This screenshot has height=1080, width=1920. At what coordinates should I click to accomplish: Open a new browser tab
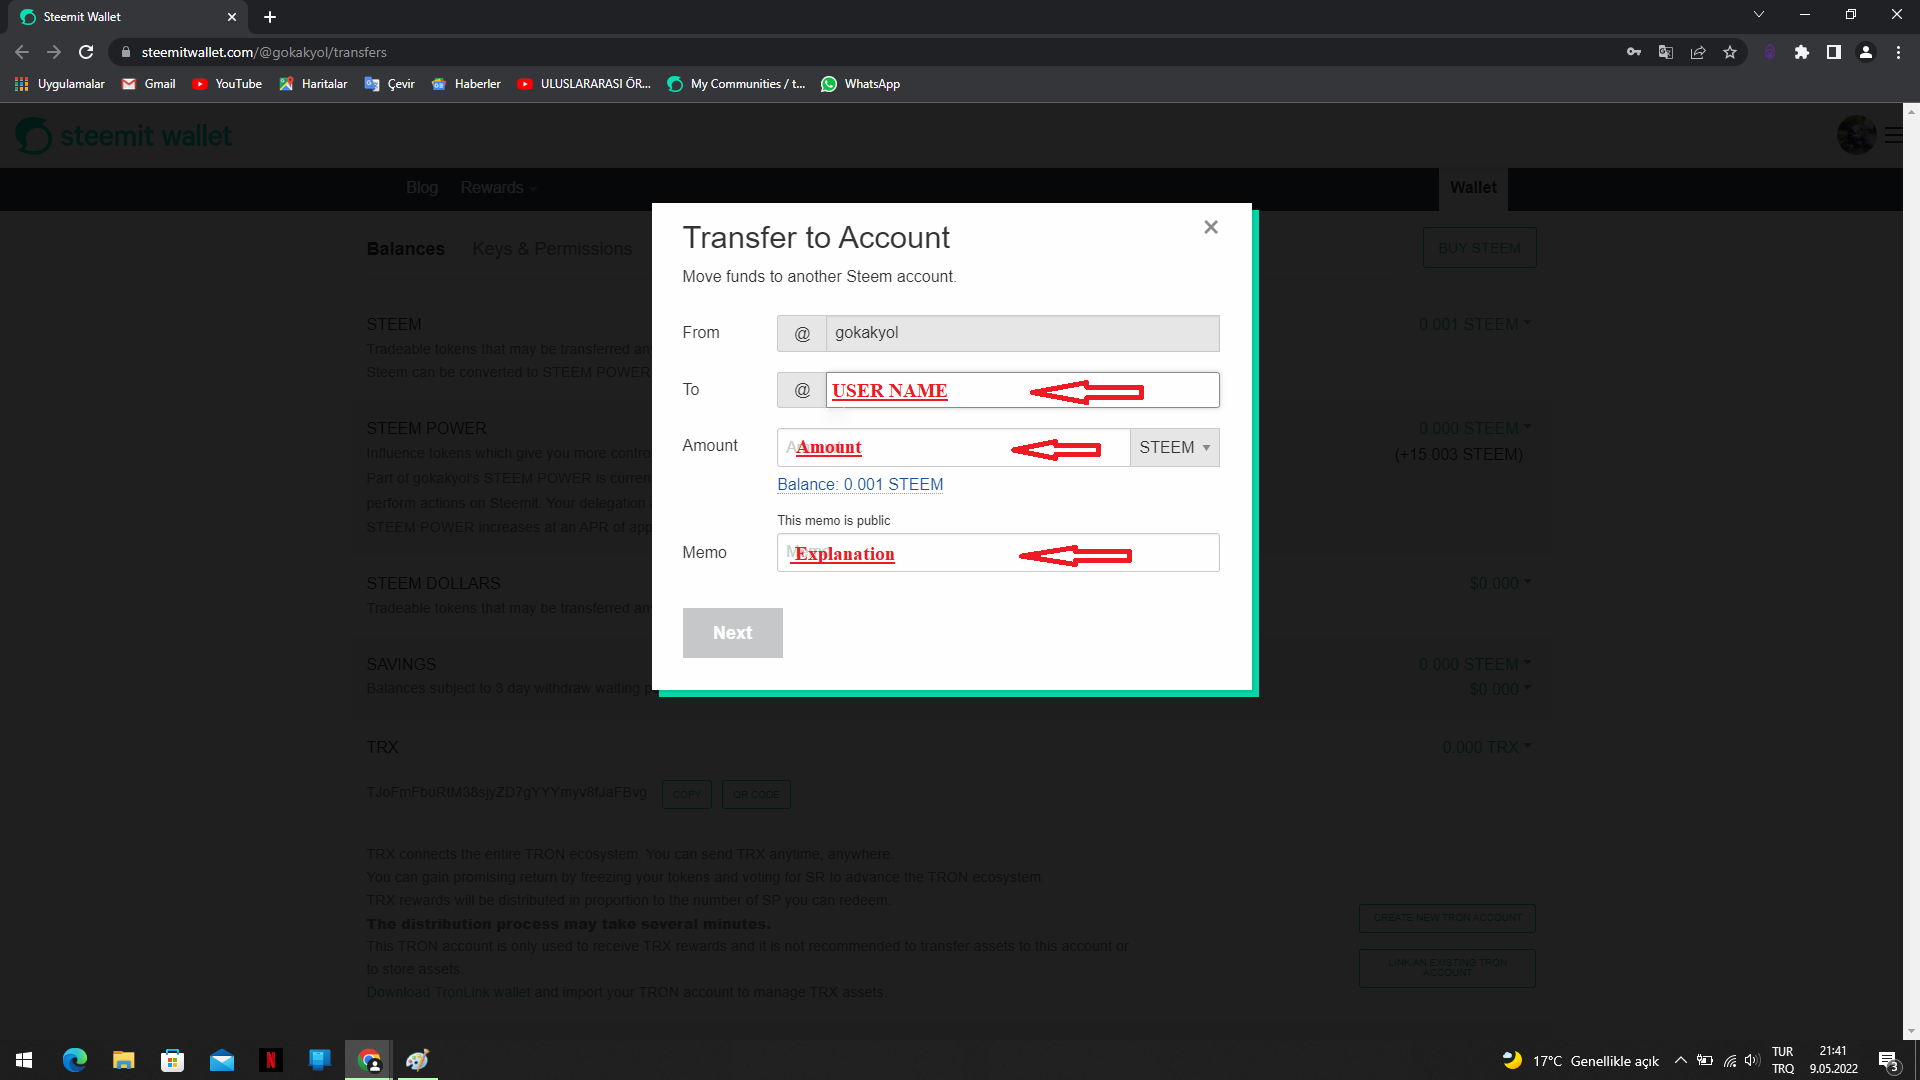pyautogui.click(x=269, y=17)
